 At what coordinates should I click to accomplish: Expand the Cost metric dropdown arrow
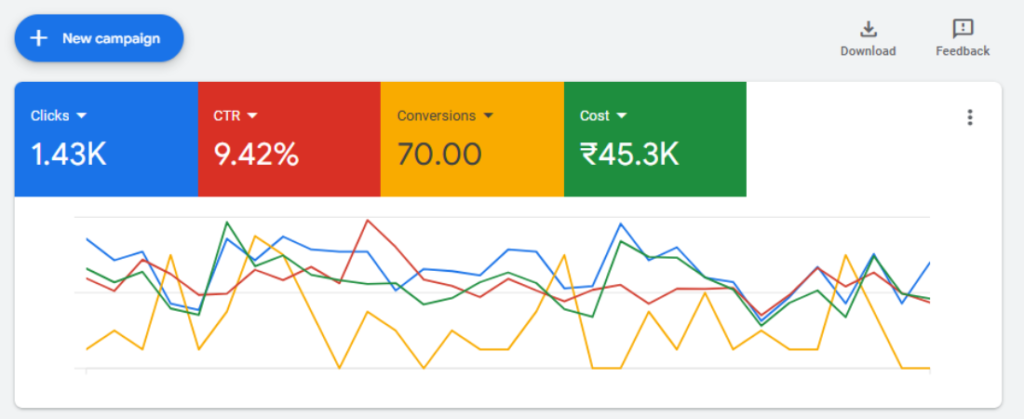click(x=621, y=116)
